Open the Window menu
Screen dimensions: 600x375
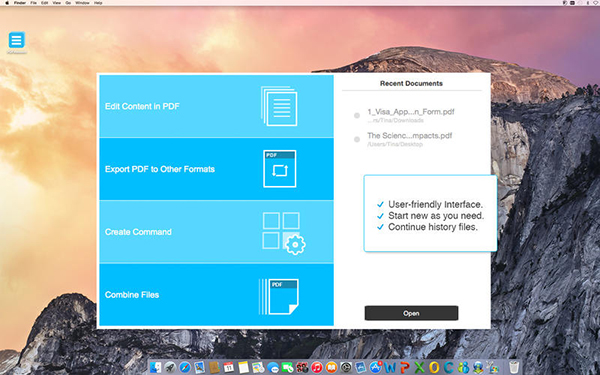[82, 3]
